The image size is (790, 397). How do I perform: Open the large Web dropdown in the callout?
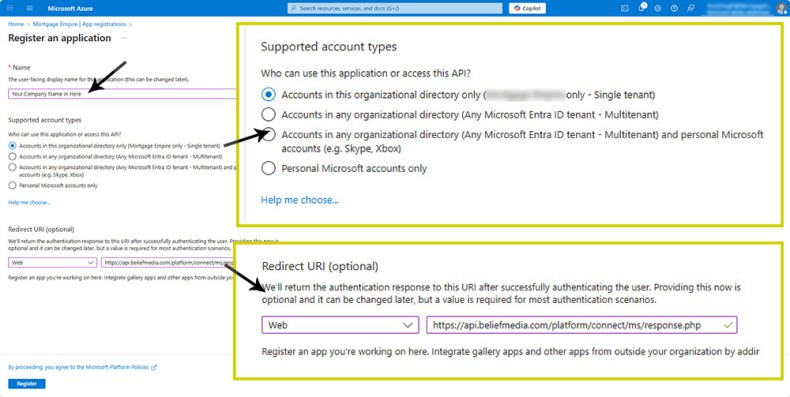coord(340,325)
